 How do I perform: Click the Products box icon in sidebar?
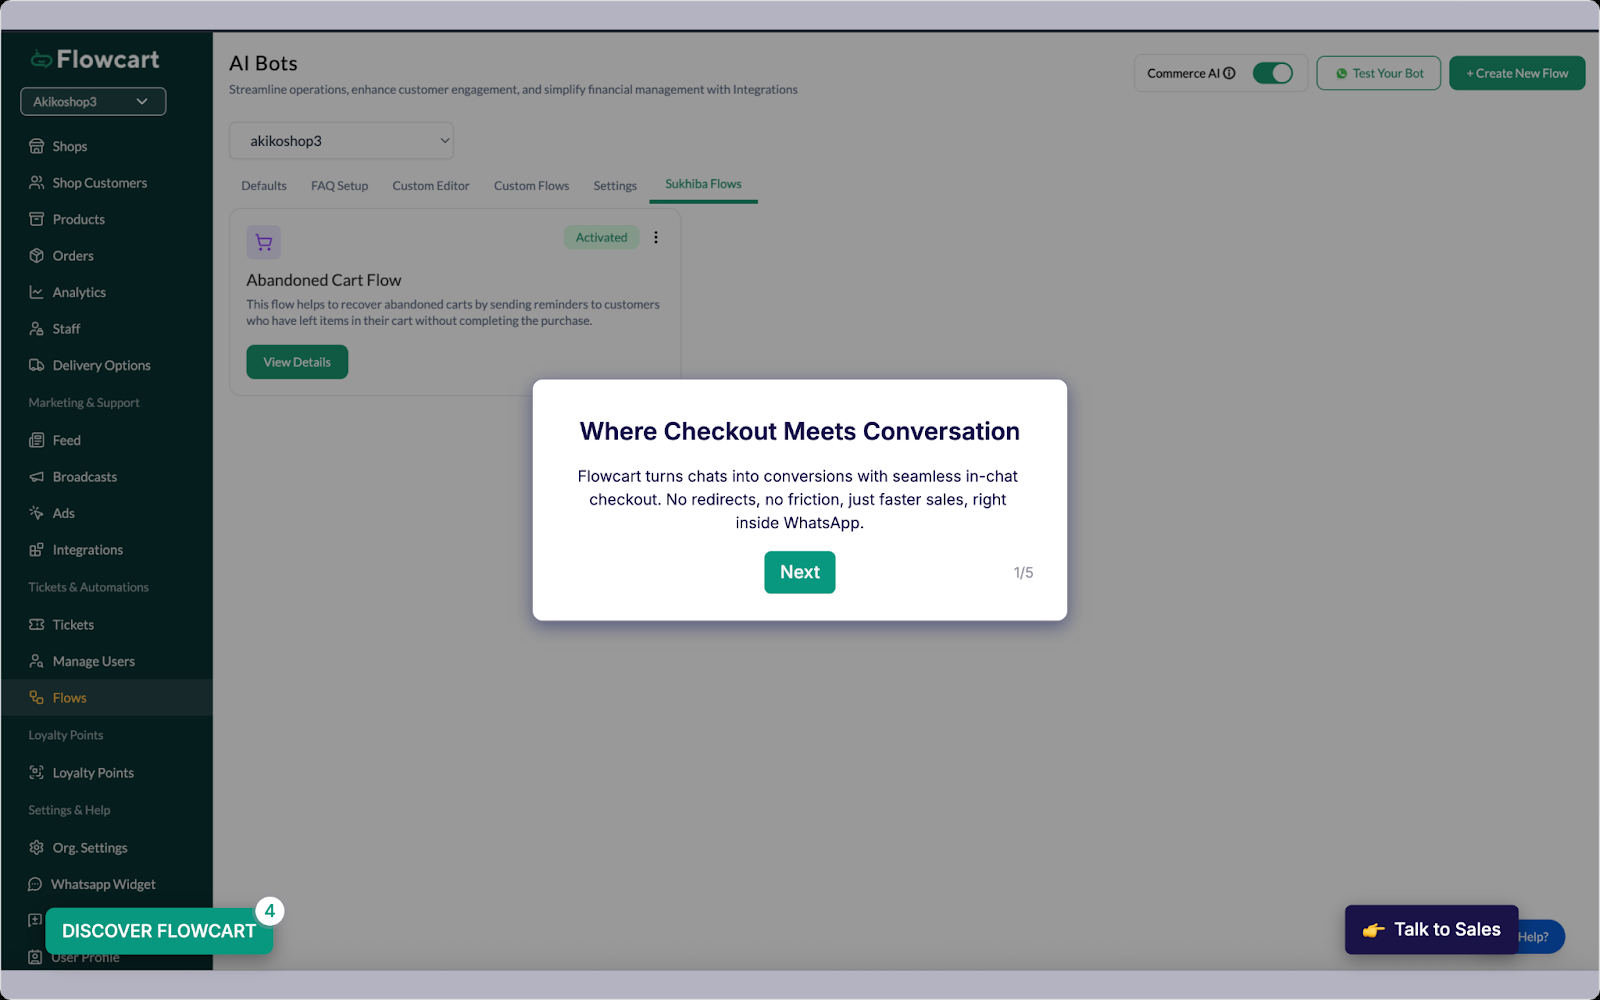tap(37, 219)
